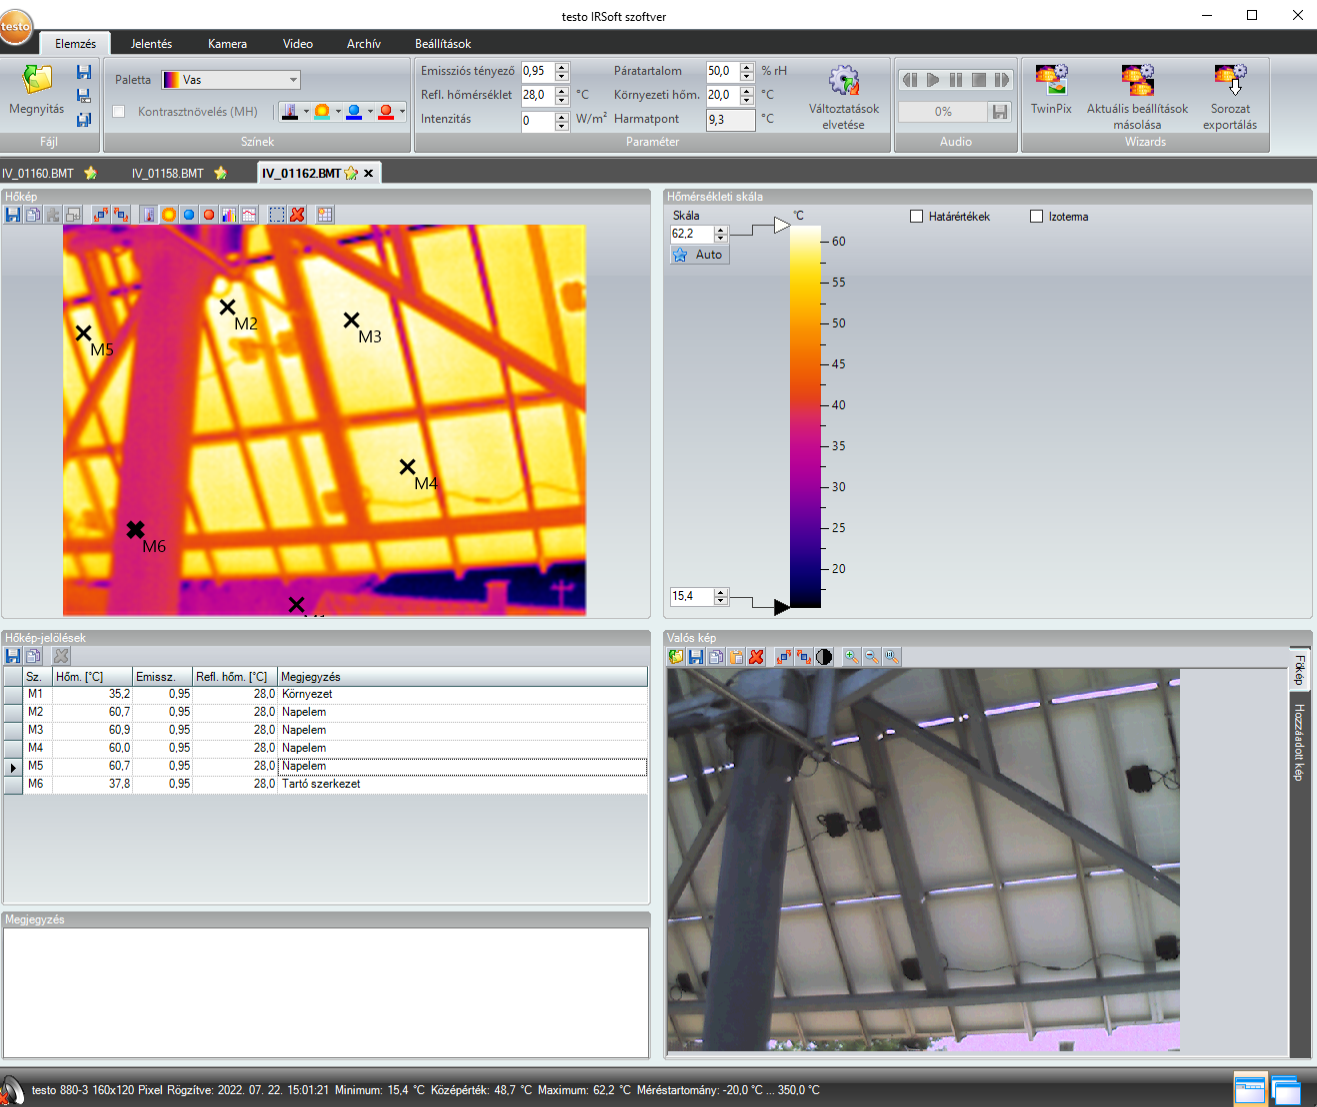This screenshot has height=1107, width=1317.
Task: Check the Kontrasztnövelés (MH) checkbox
Action: tap(119, 112)
